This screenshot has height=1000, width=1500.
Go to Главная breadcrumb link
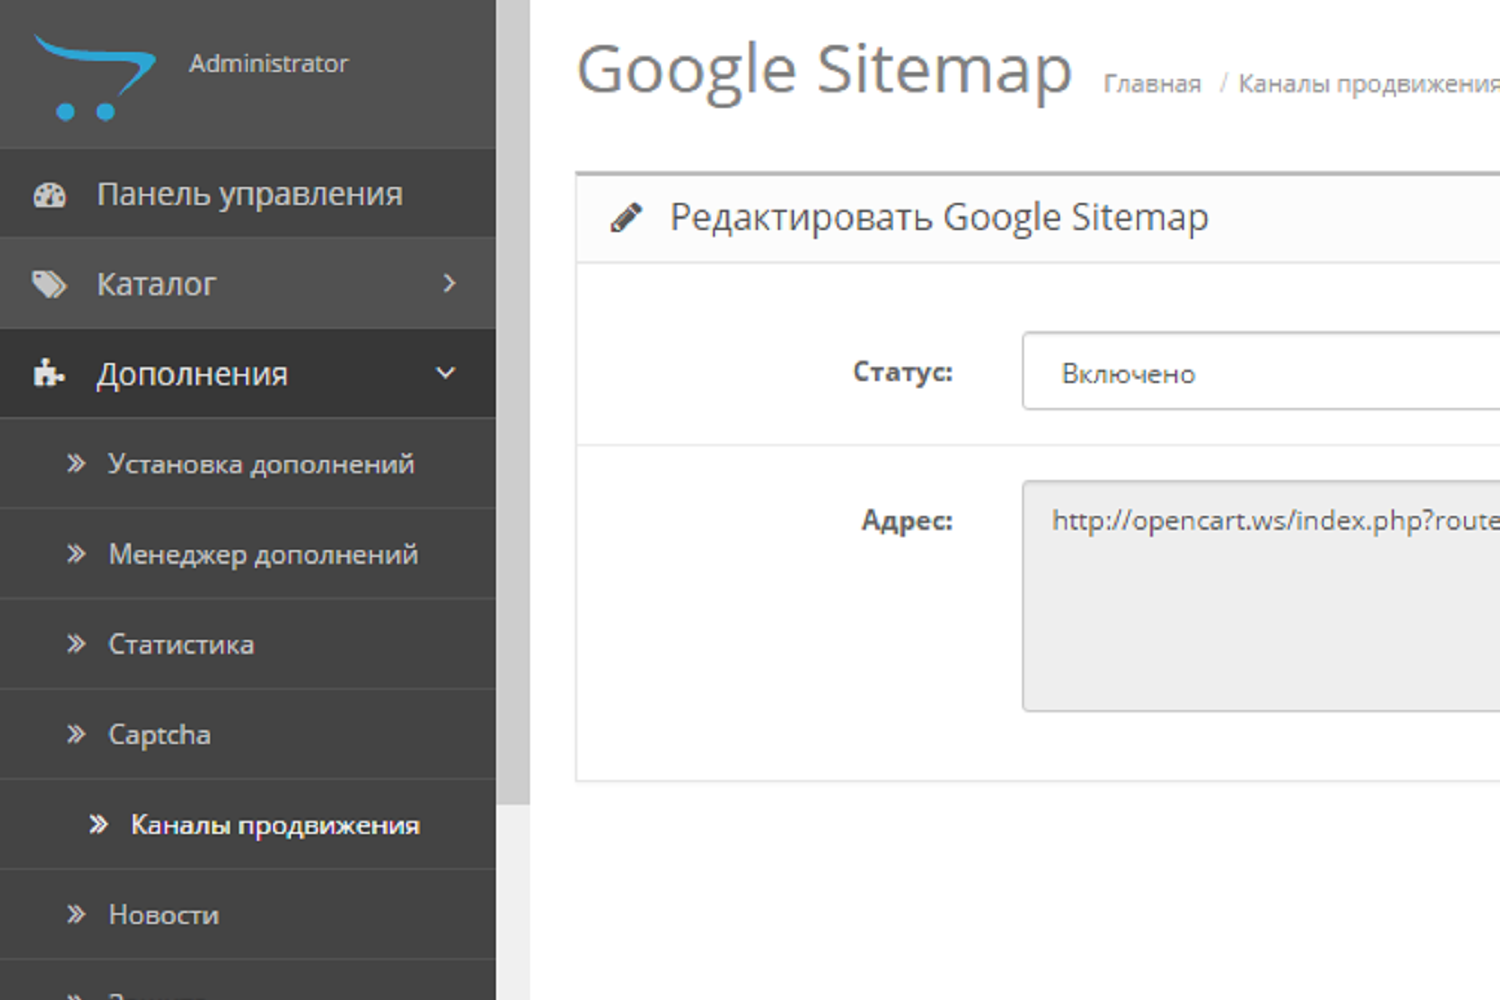[1152, 84]
